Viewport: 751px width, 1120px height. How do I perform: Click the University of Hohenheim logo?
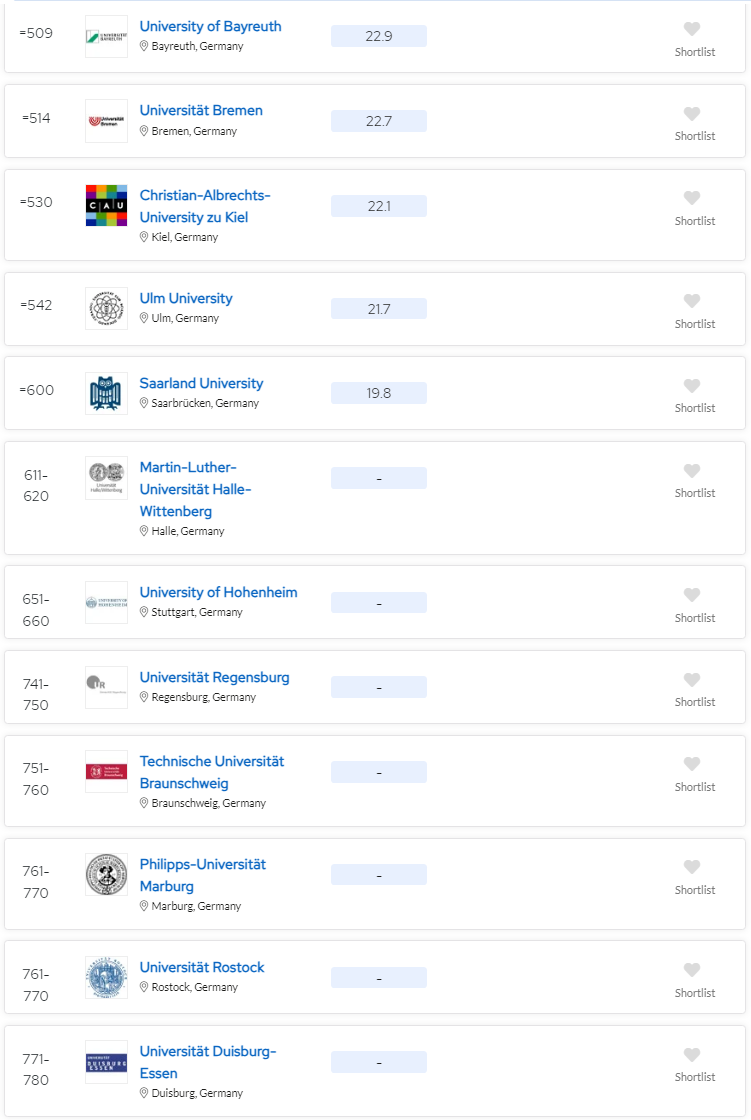click(106, 602)
